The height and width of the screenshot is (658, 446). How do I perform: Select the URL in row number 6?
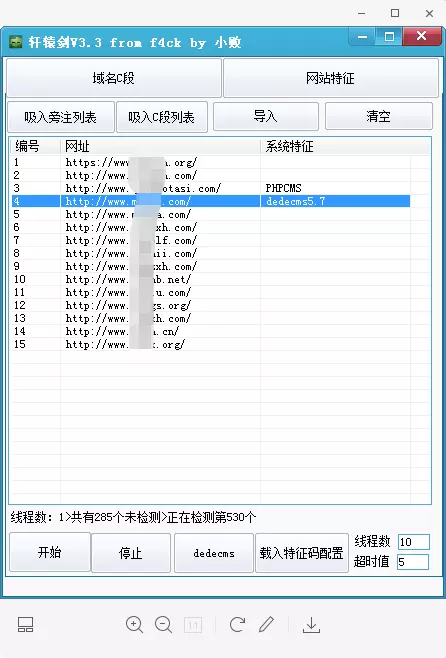131,227
